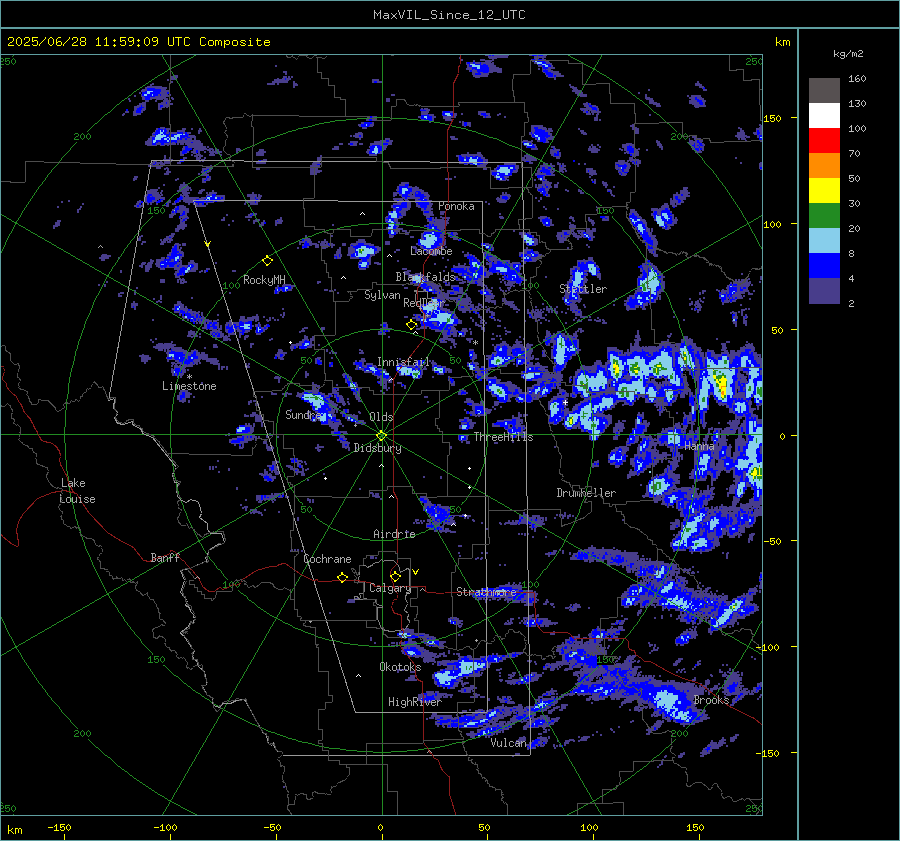
Task: Select the Lacombe city label
Action: tap(431, 251)
